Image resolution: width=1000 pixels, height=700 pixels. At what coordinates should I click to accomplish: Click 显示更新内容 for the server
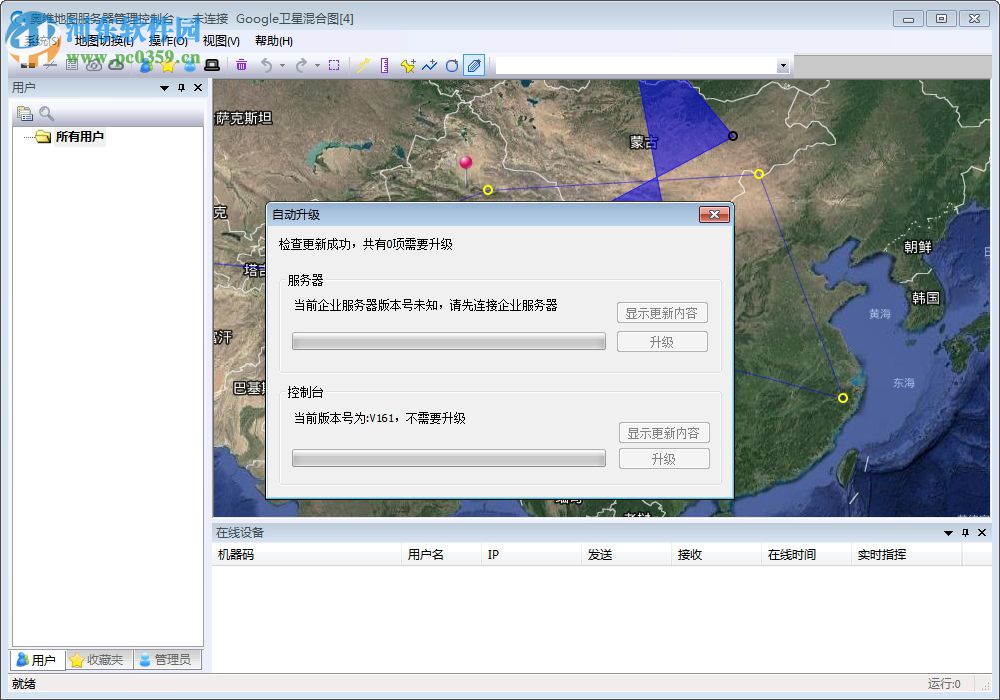[x=663, y=312]
